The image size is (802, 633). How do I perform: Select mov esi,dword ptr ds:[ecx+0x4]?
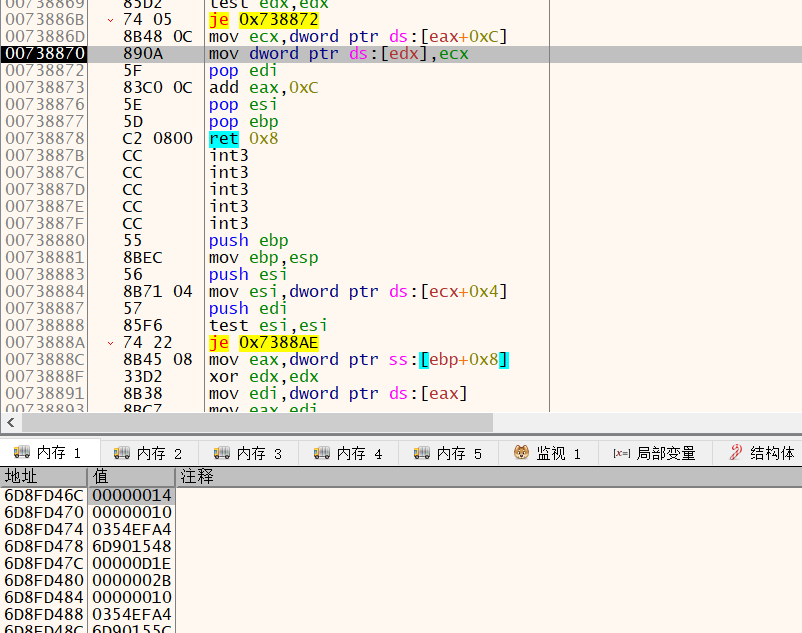click(x=358, y=292)
